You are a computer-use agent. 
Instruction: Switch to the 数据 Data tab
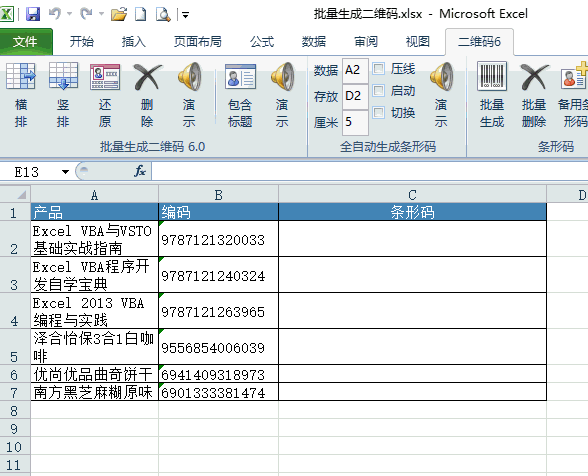point(314,41)
